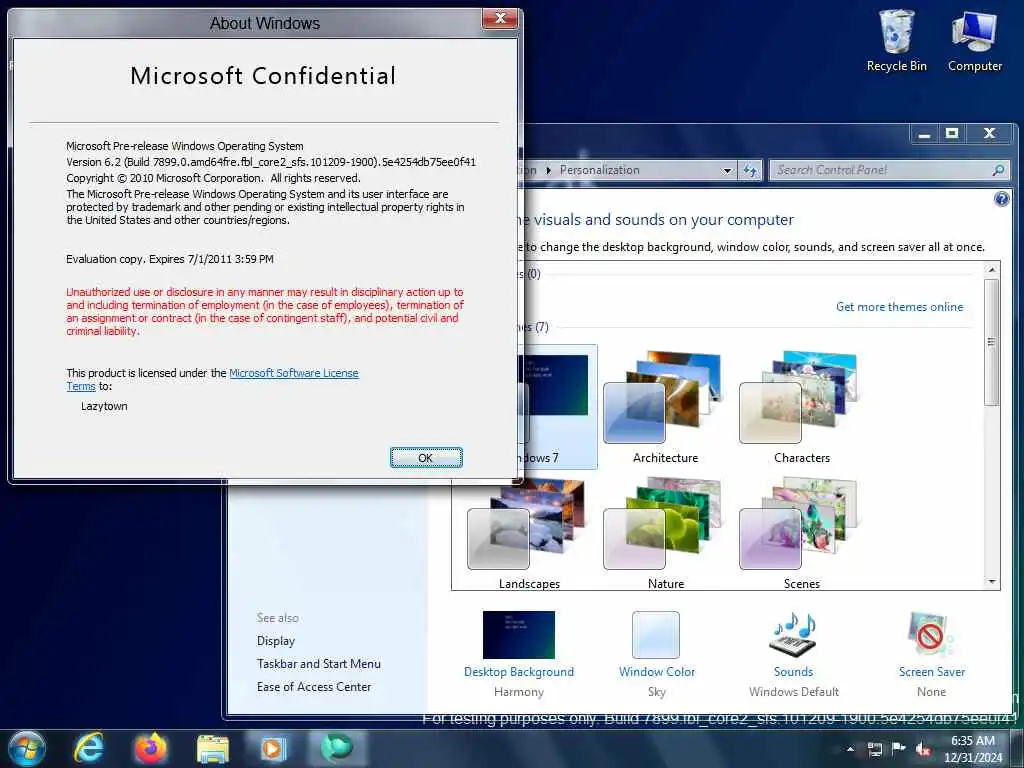Click the green taskbar app icon
This screenshot has width=1024, height=768.
tap(336, 748)
